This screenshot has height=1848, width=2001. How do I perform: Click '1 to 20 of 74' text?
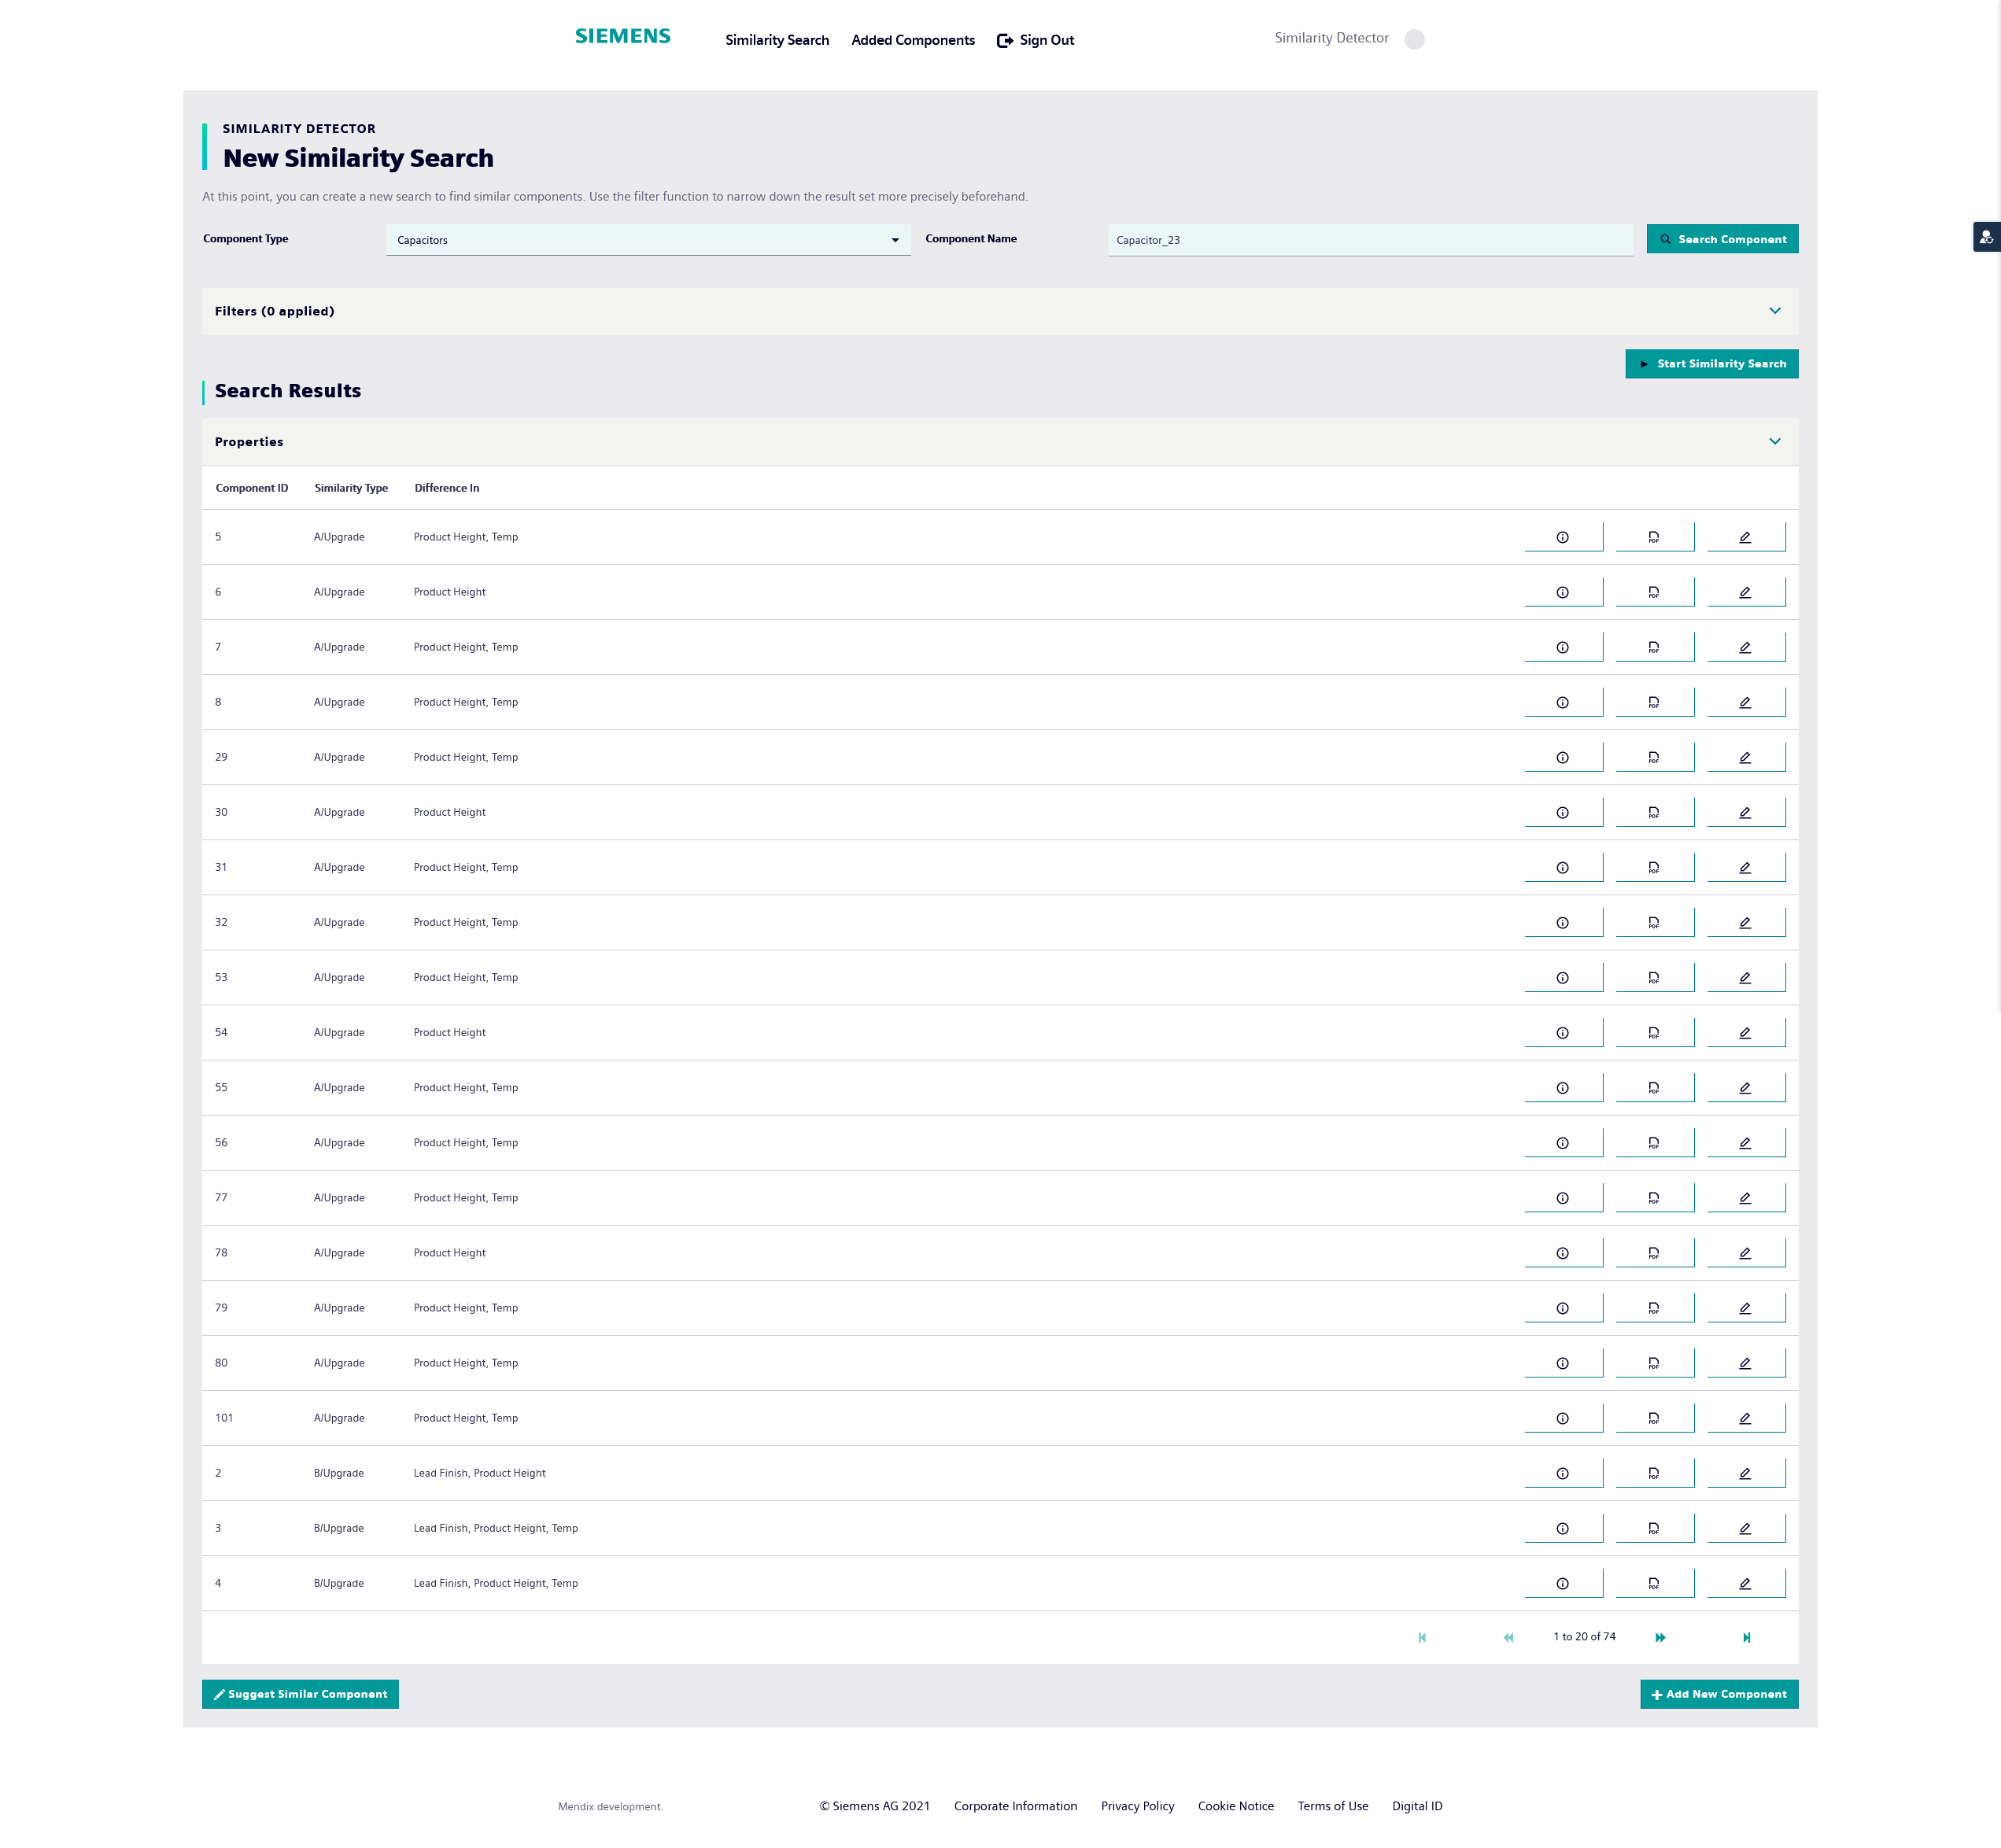click(x=1584, y=1637)
